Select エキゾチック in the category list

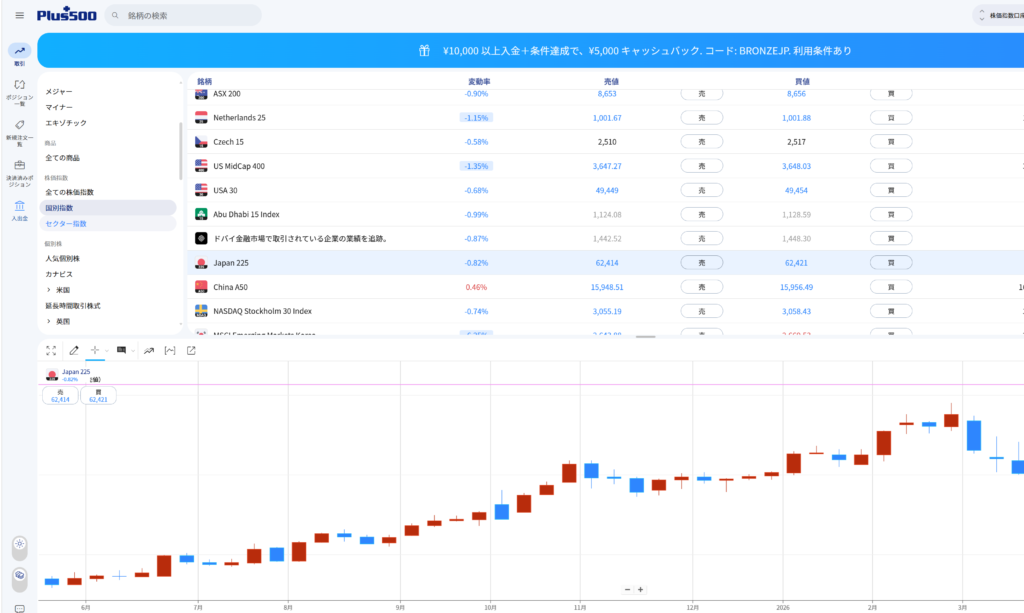(x=65, y=123)
